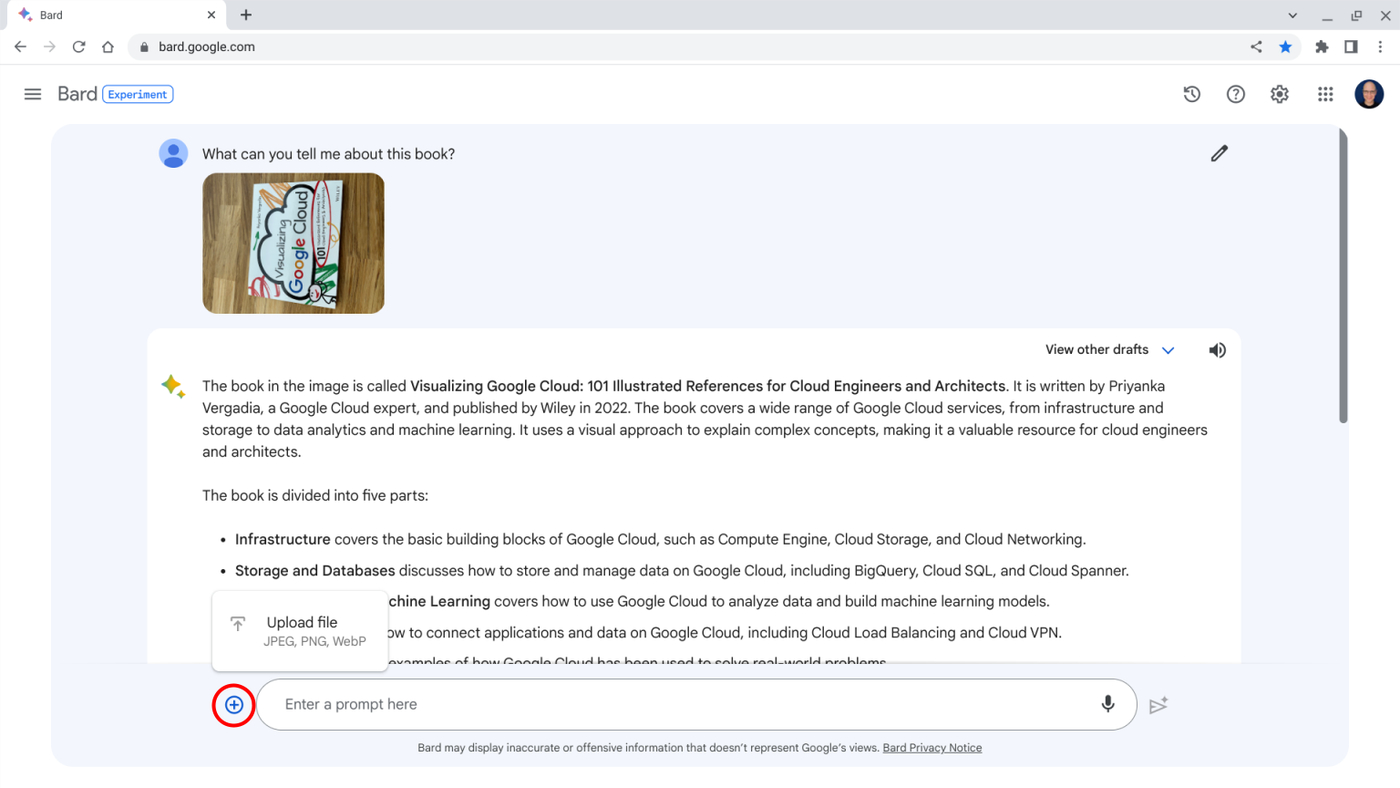
Task: Click the Experiment badge next to Bard
Action: (137, 94)
